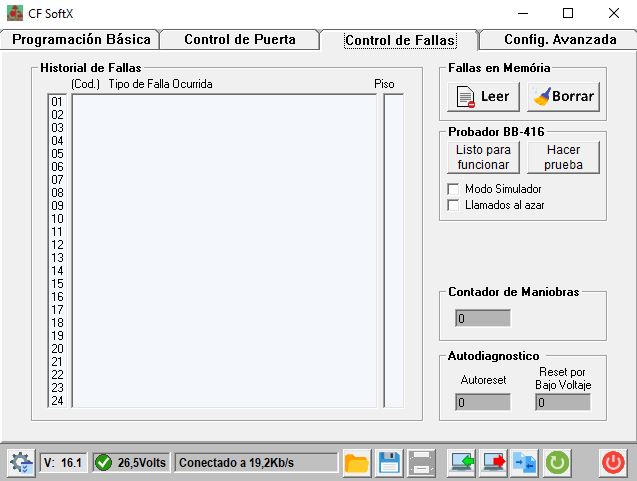The height and width of the screenshot is (481, 637).
Task: Click the Contador de Maniobras field
Action: click(x=483, y=319)
